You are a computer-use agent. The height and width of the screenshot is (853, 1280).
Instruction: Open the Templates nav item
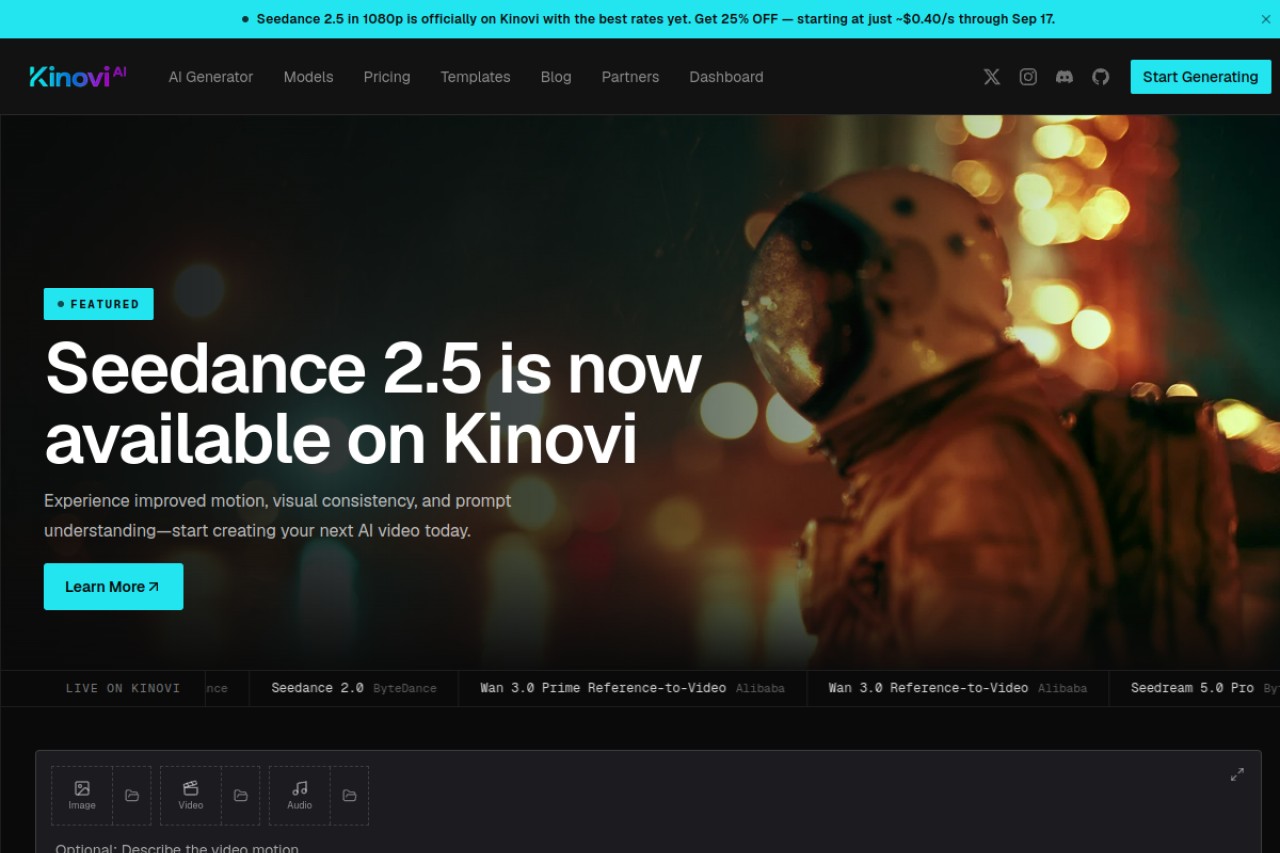(x=475, y=77)
